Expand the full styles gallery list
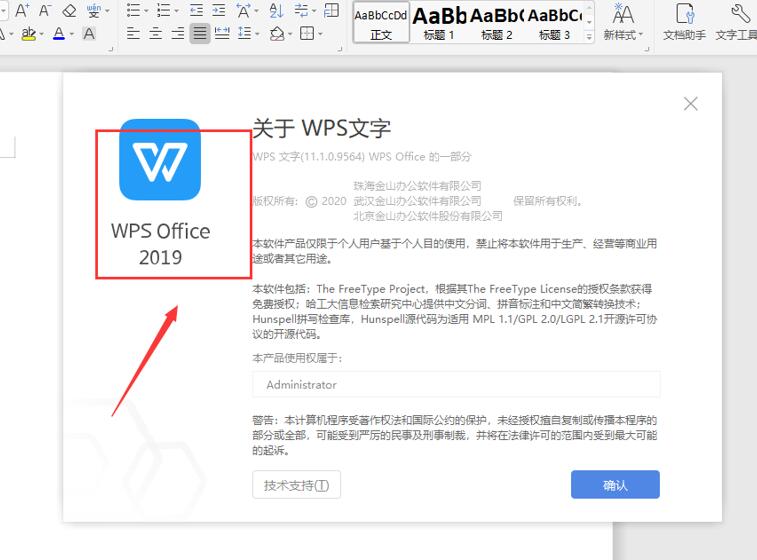 click(589, 37)
